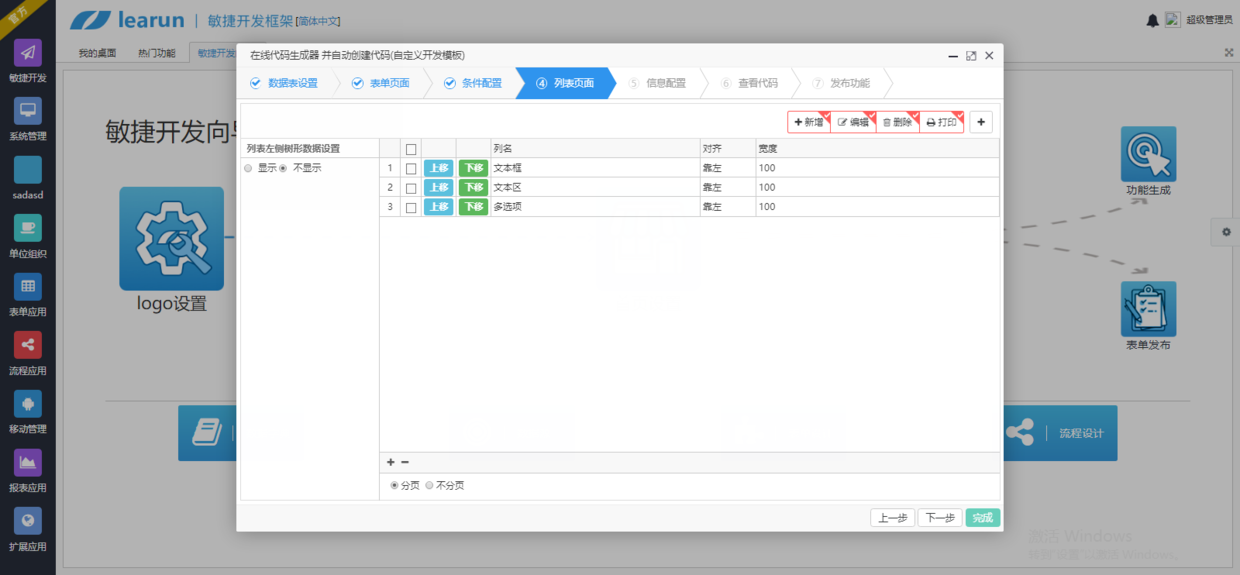Click the 列名 column header
The width and height of the screenshot is (1240, 575).
[x=595, y=149]
